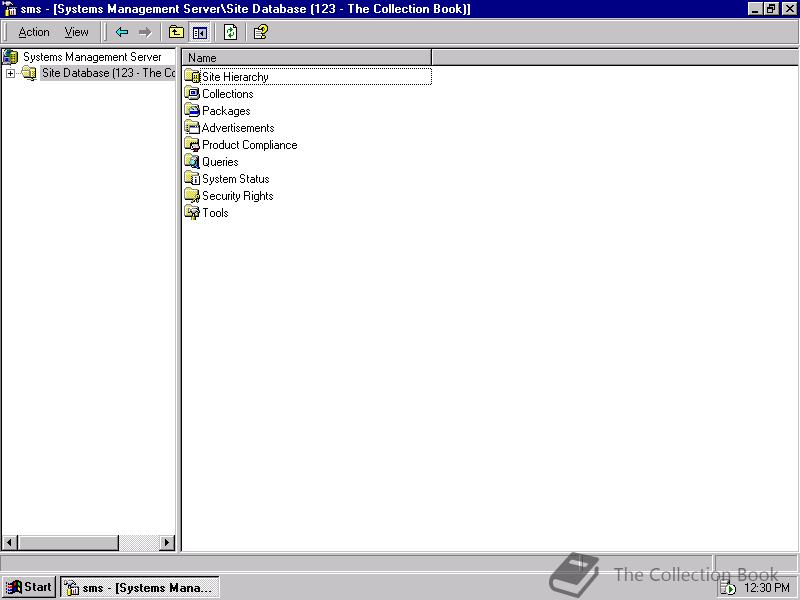
Task: Restore the sms window with the restore button
Action: (x=771, y=9)
